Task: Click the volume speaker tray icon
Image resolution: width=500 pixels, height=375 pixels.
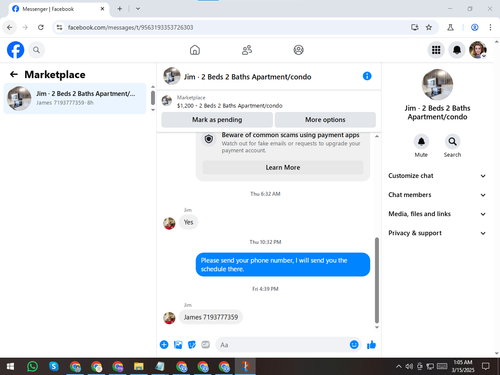Action: coord(409,367)
